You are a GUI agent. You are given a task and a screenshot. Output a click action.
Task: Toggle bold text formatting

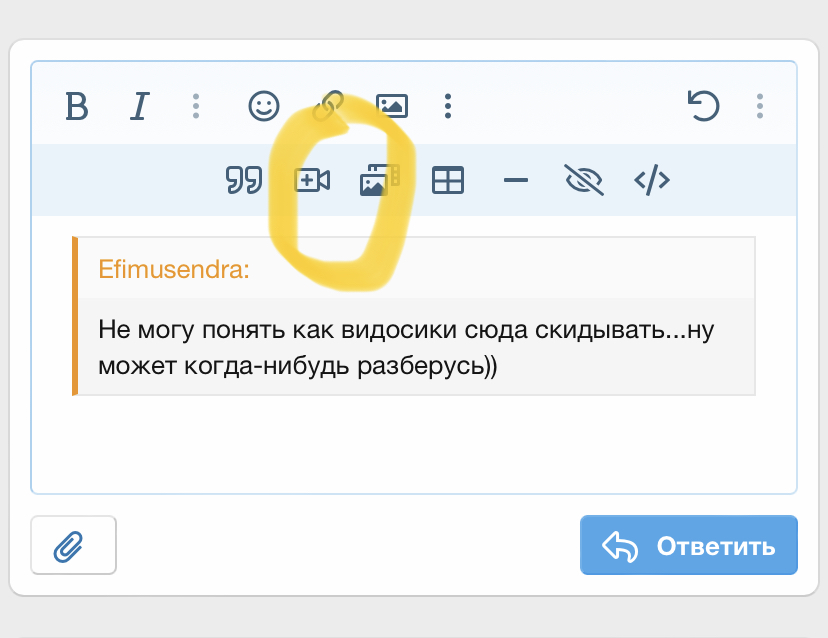pos(77,106)
